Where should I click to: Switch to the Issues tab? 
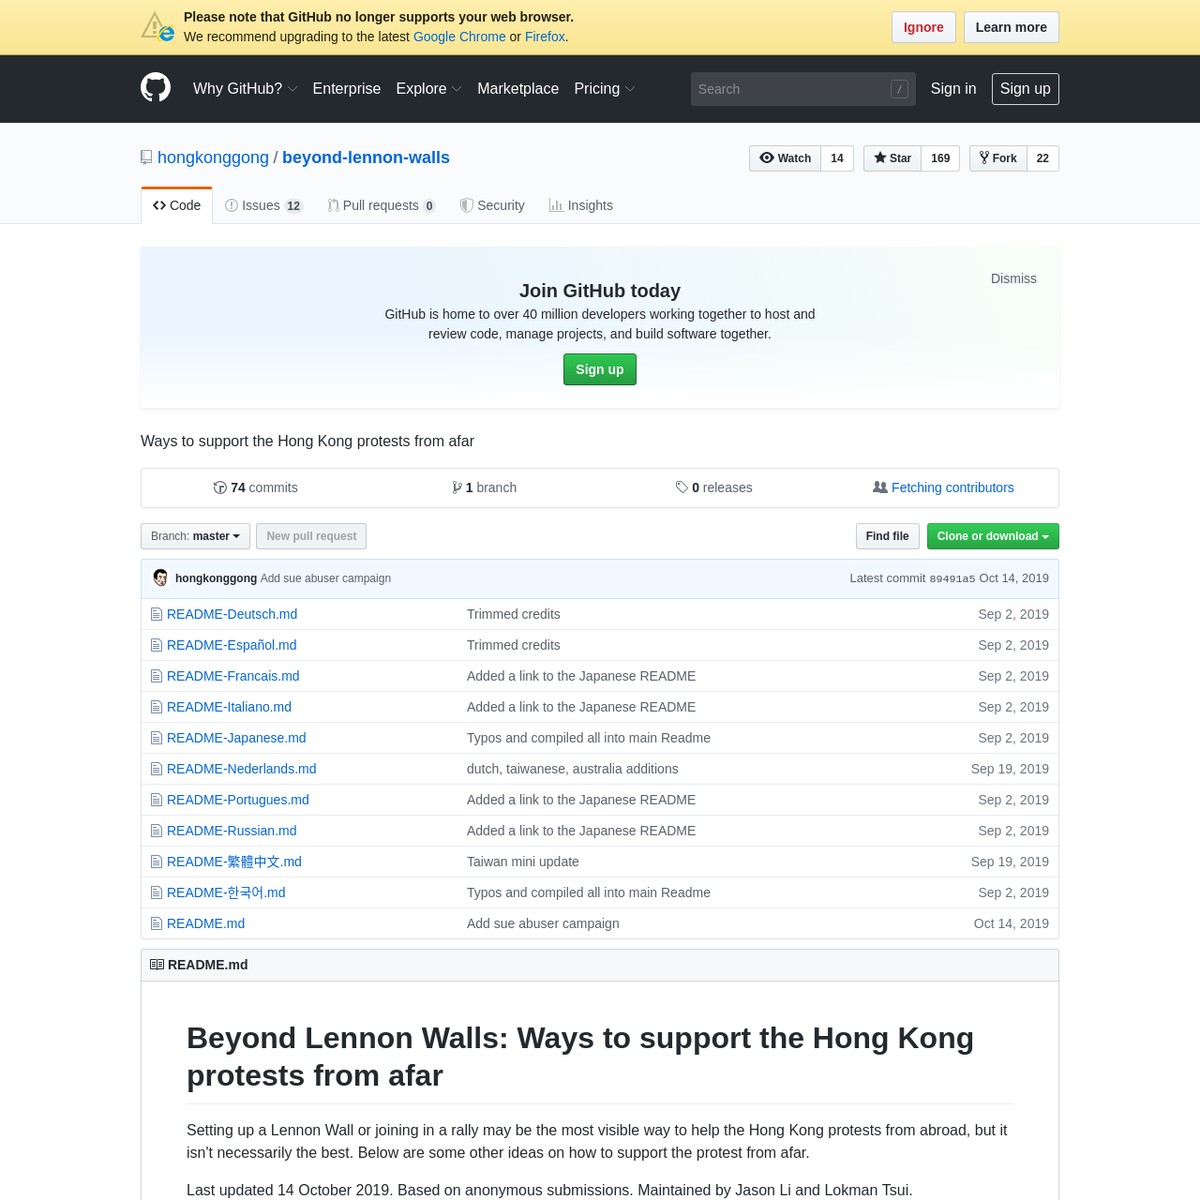tap(264, 205)
